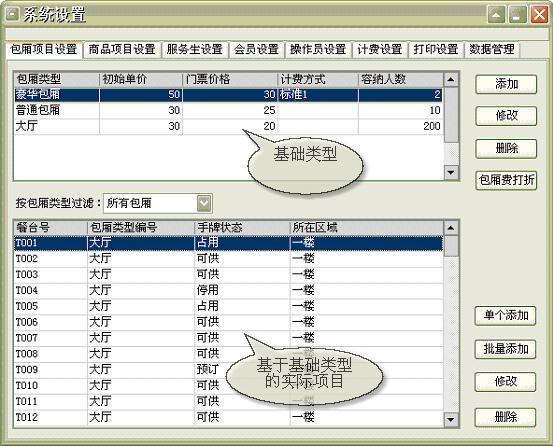553x446 pixels.
Task: Open the 所有包厢 filter dropdown
Action: point(205,203)
